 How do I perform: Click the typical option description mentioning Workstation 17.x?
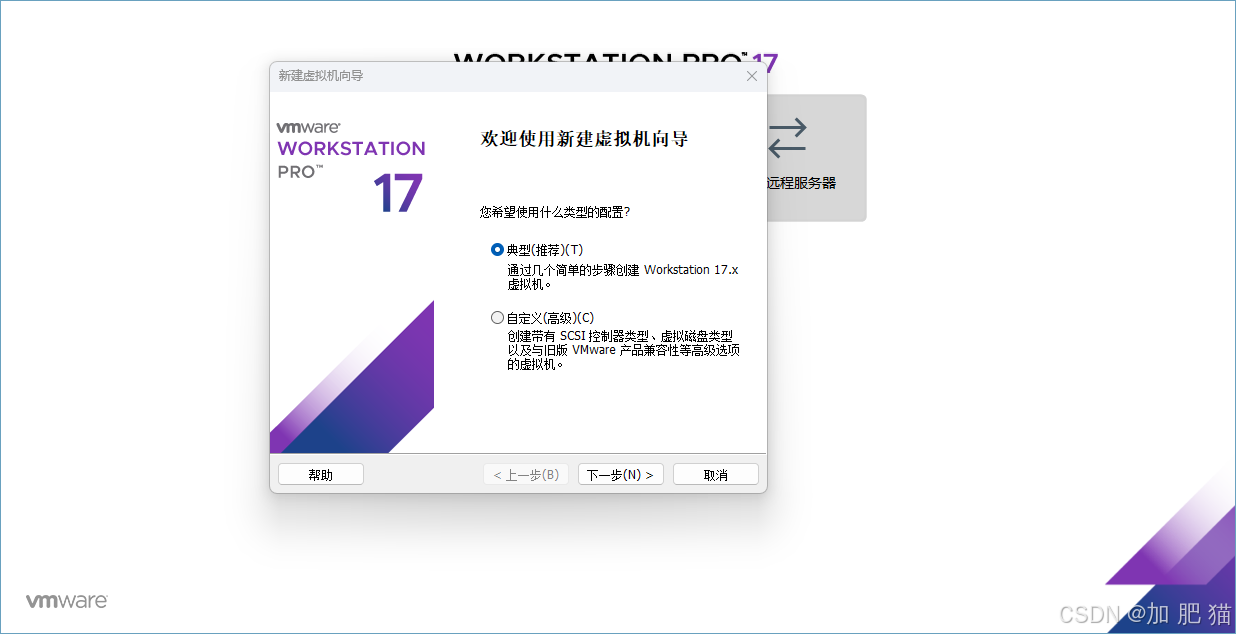coord(622,277)
